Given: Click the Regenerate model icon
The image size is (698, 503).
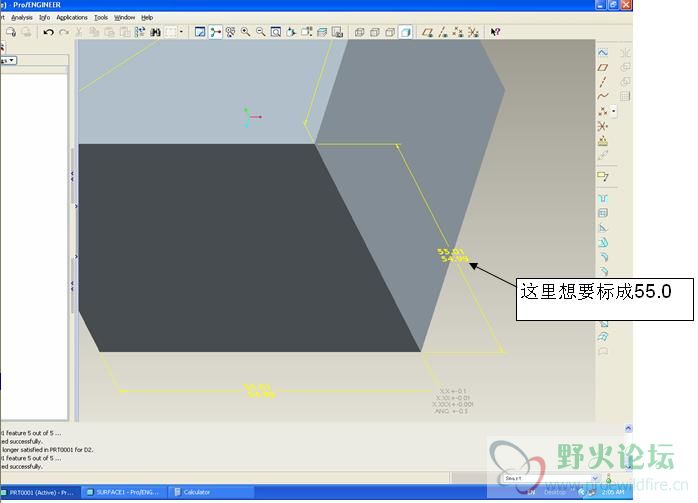Looking at the screenshot, I should 140,32.
